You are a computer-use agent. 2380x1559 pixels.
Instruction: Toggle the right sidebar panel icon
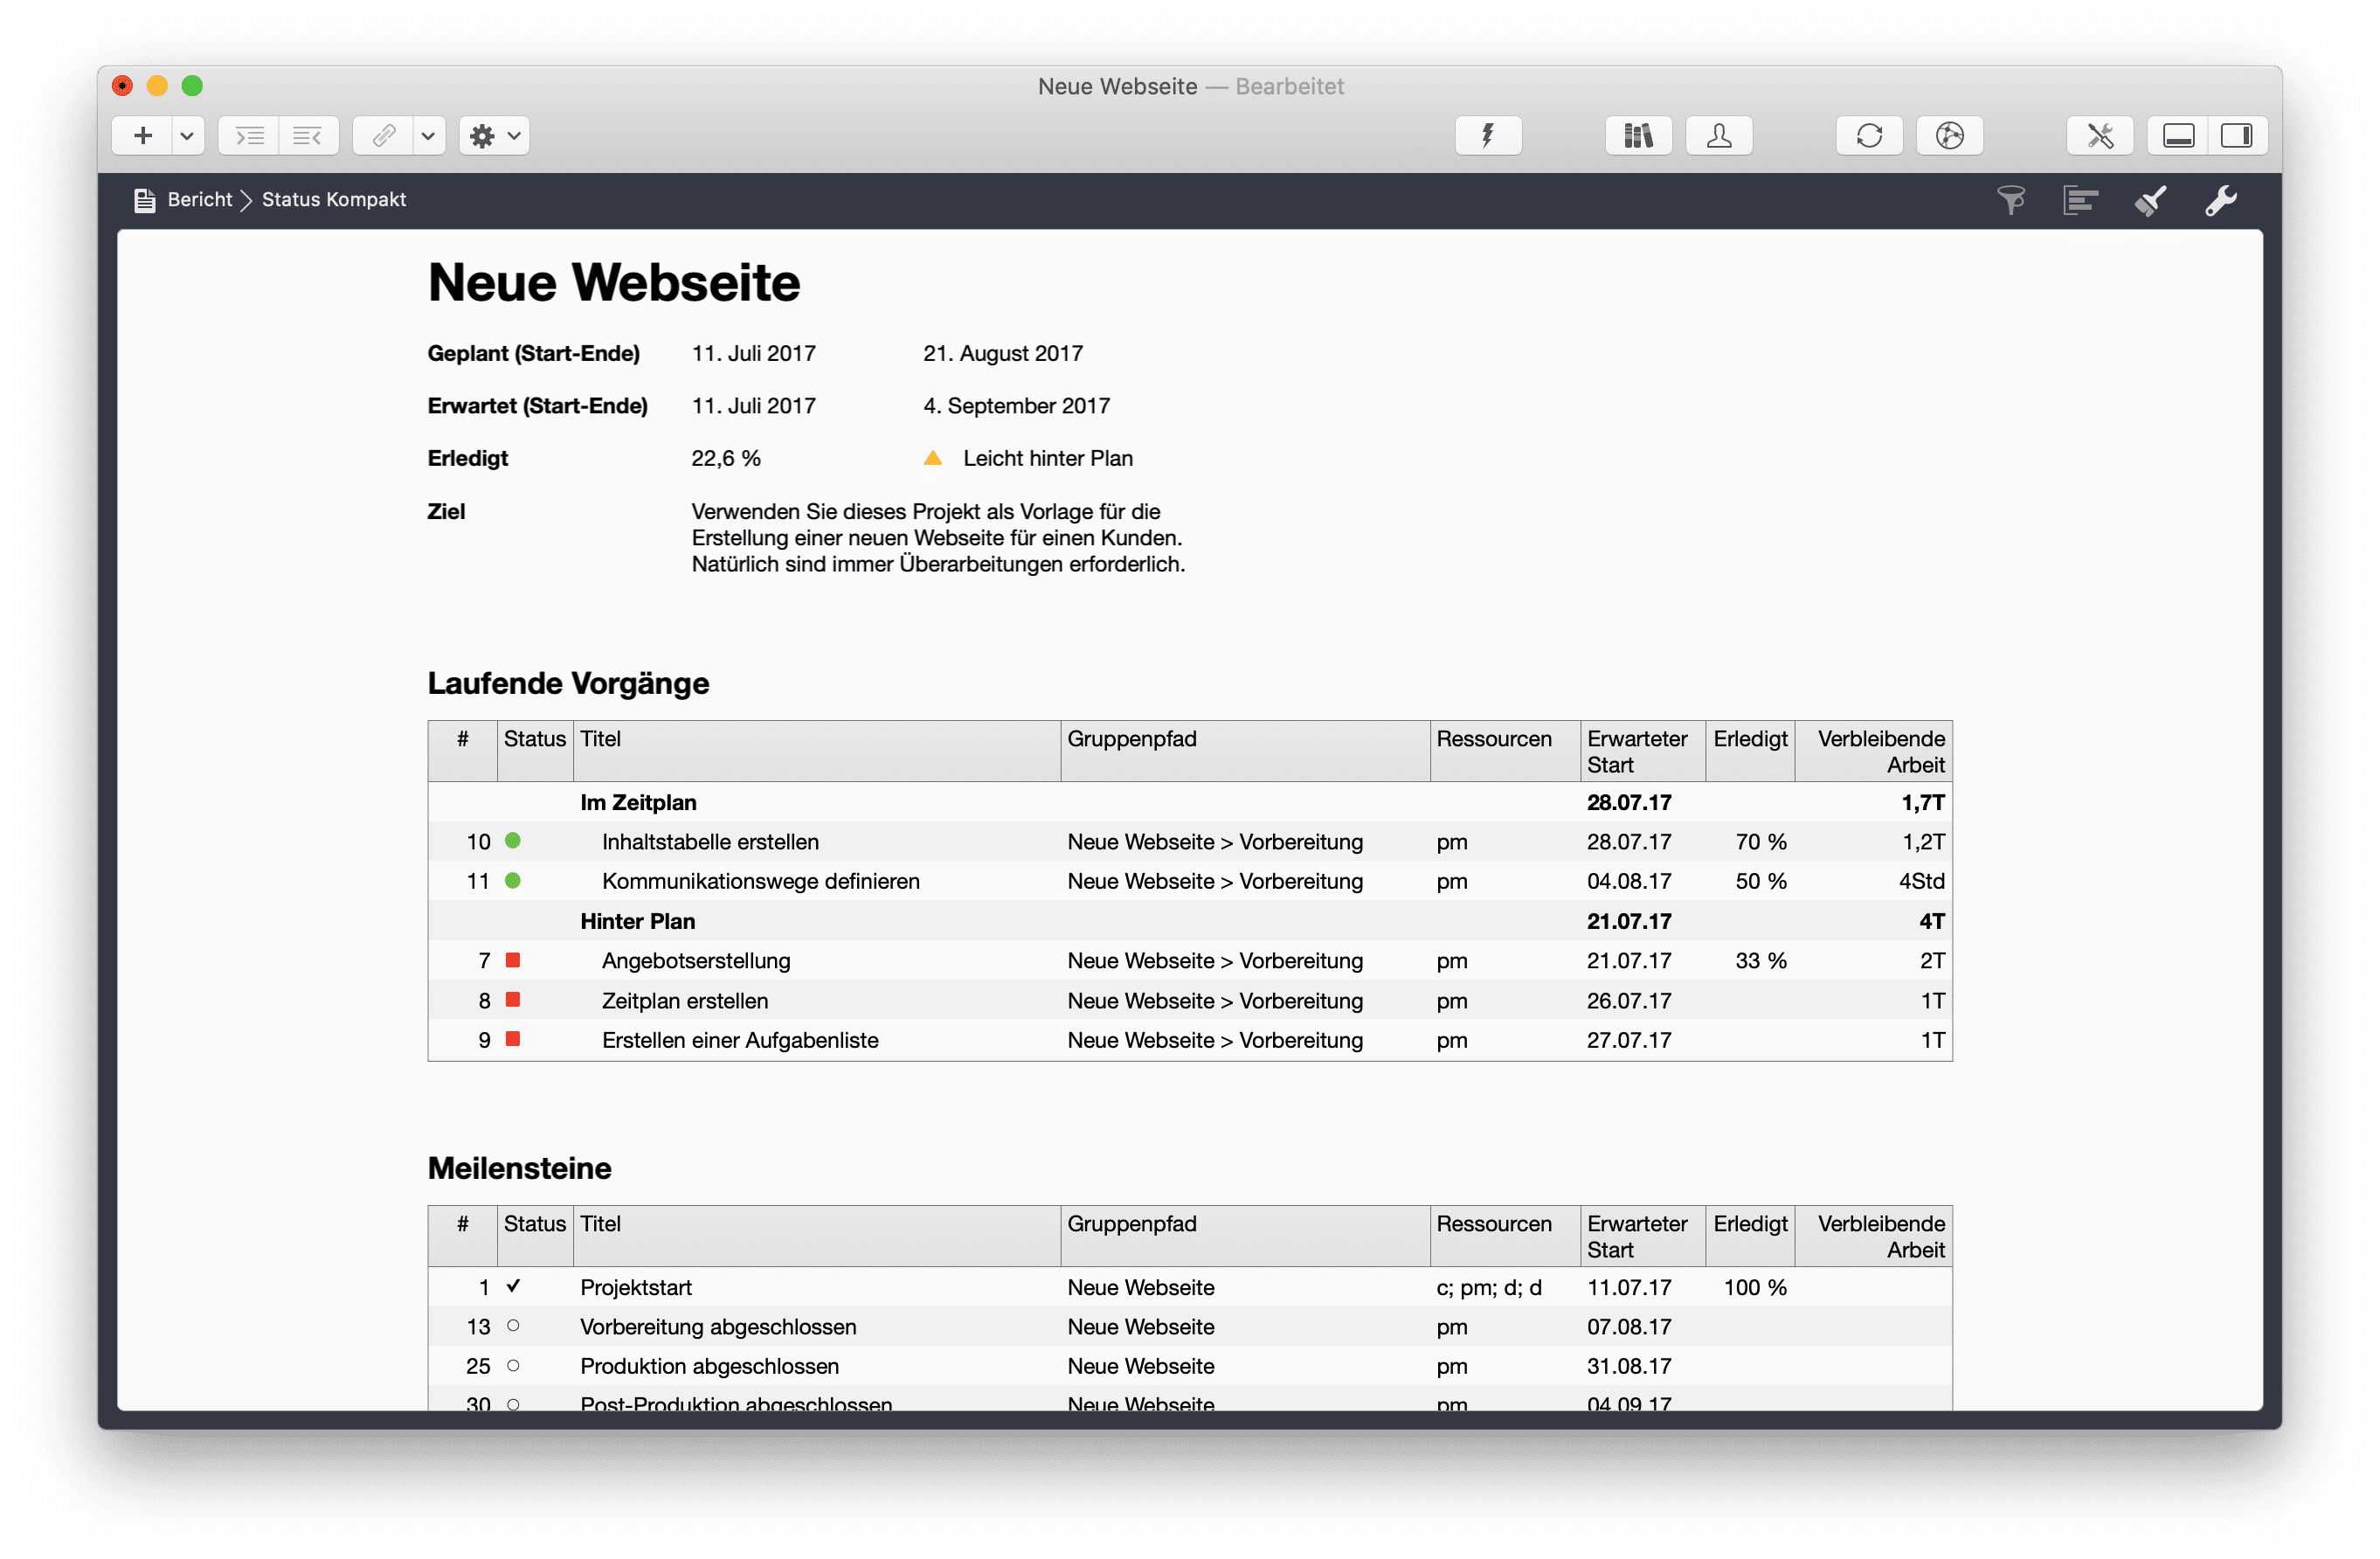tap(2238, 135)
